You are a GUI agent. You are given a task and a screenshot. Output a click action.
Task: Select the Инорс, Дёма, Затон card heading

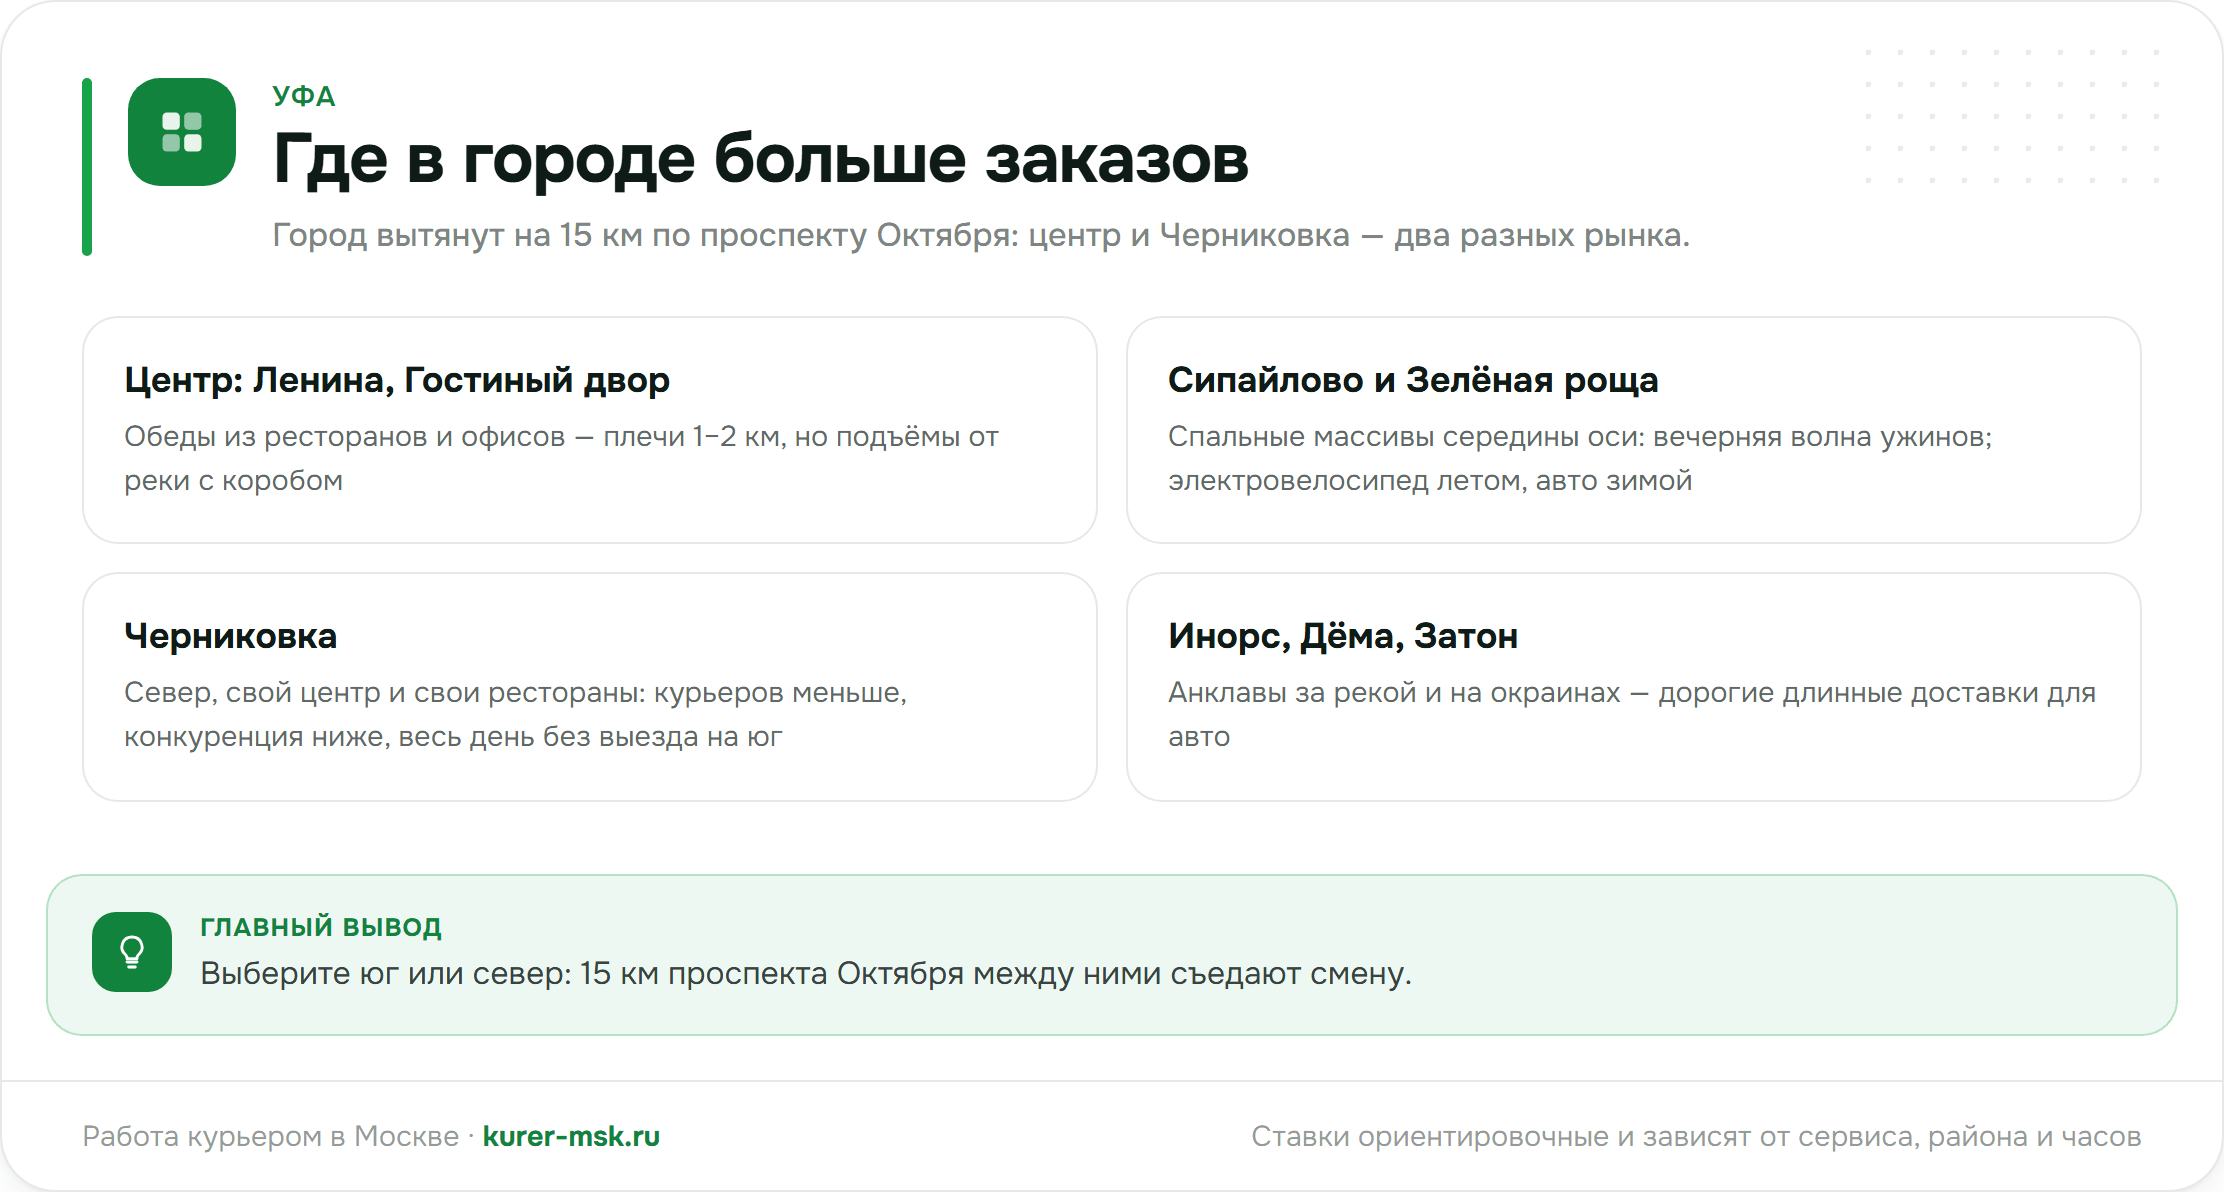click(x=1343, y=636)
